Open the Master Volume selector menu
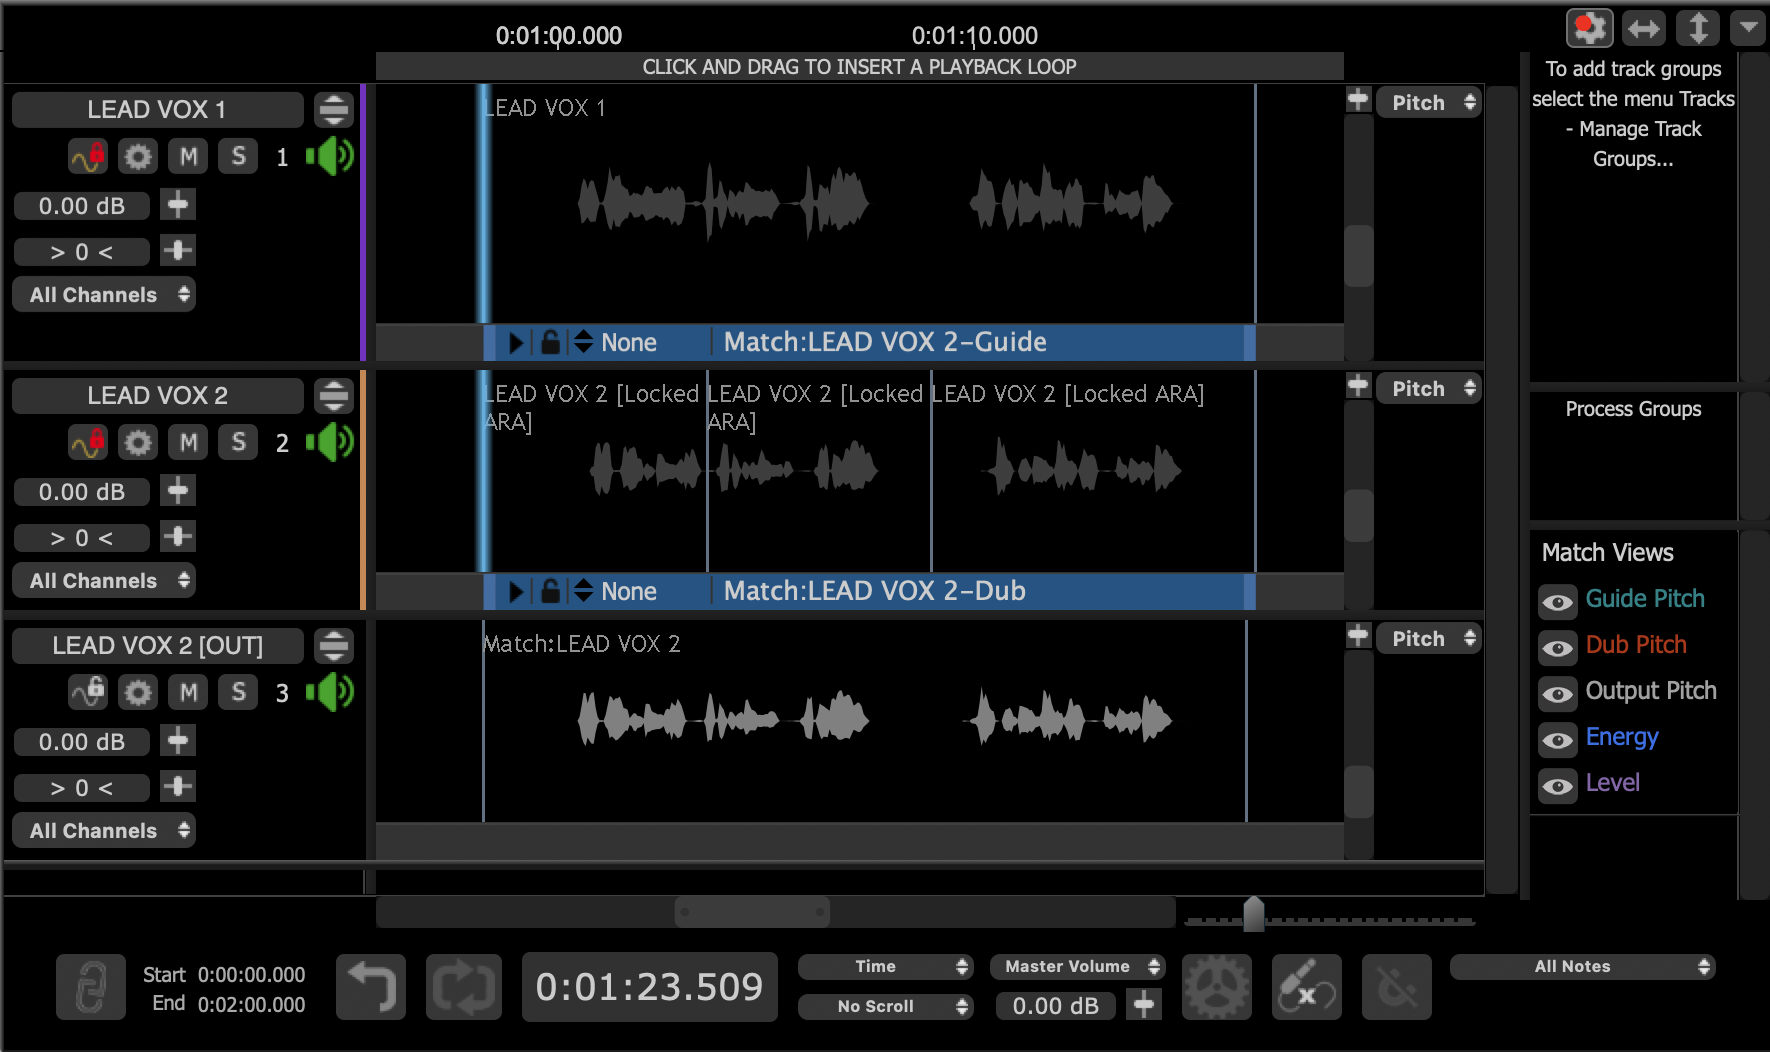 pyautogui.click(x=1077, y=966)
